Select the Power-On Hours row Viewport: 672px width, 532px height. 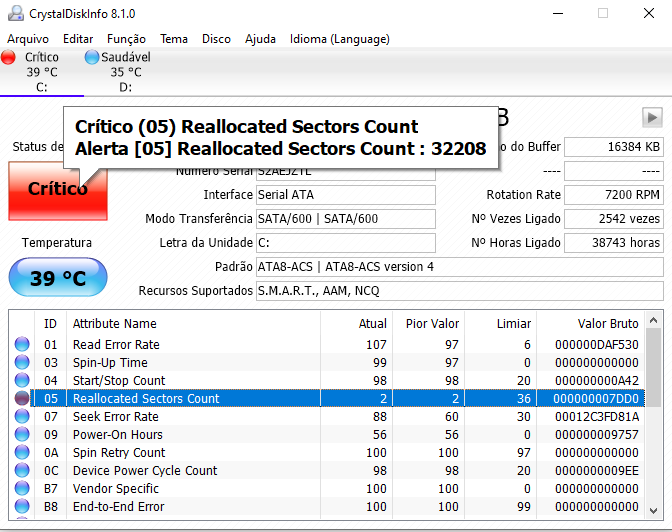point(327,434)
